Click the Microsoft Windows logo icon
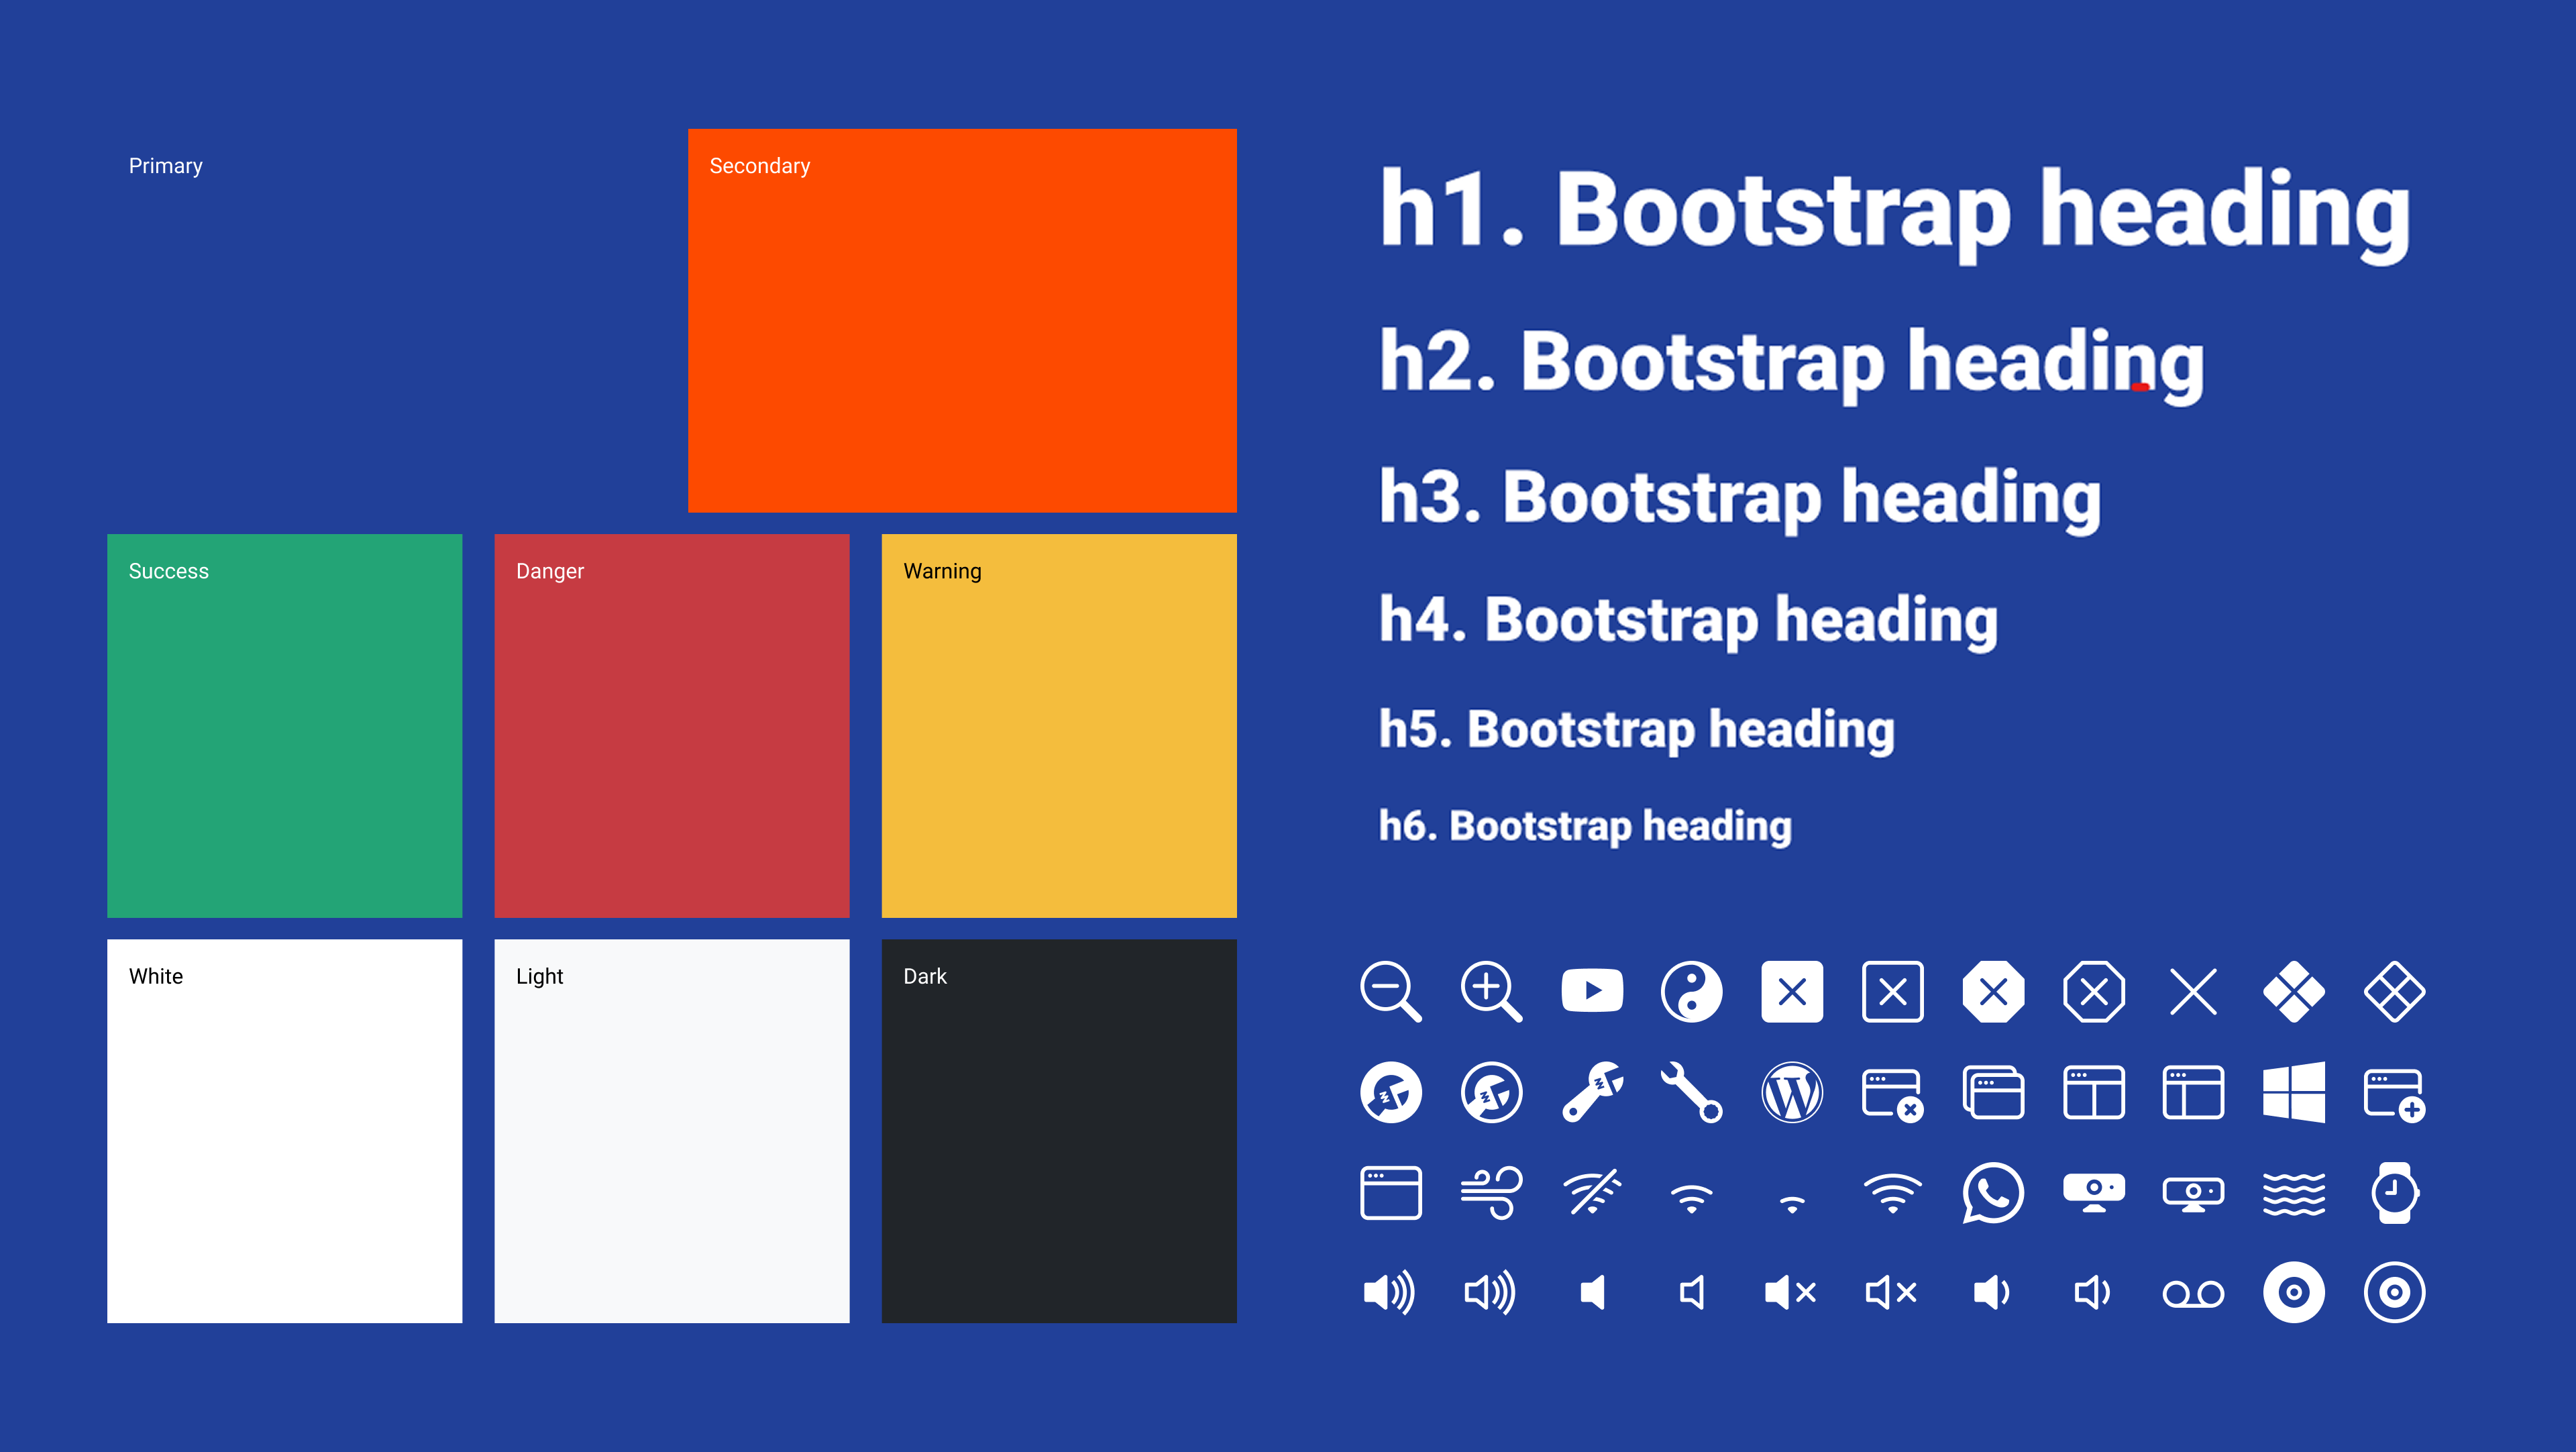 (2294, 1092)
